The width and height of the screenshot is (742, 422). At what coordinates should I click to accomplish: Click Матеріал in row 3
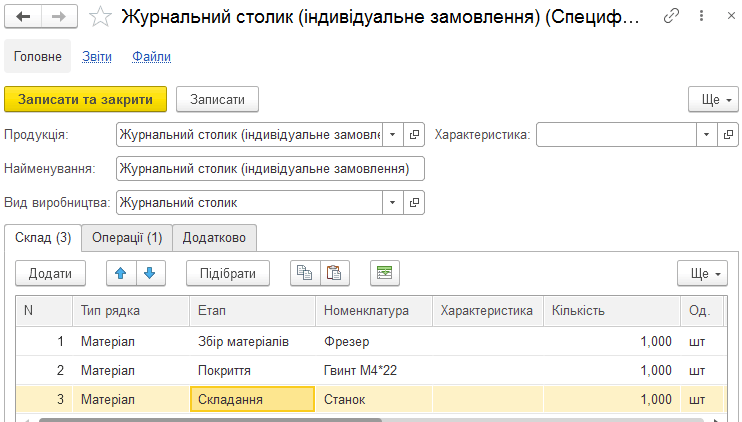(131, 399)
